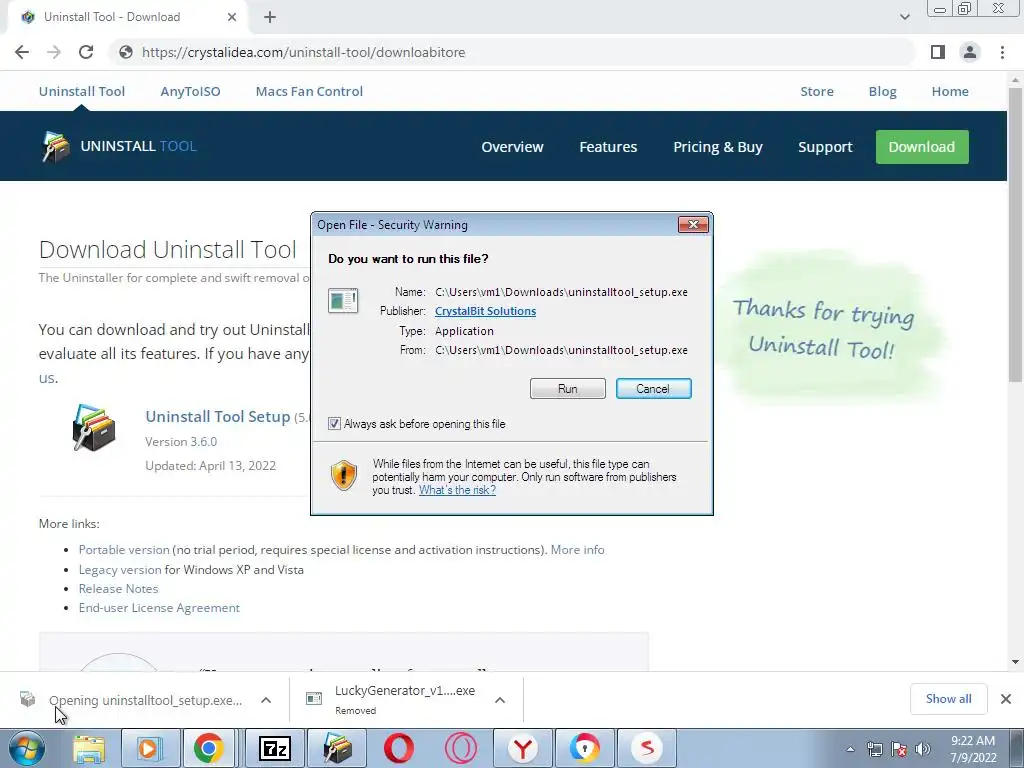Click the taskbar clock showing 9:22 AM

coord(973,749)
